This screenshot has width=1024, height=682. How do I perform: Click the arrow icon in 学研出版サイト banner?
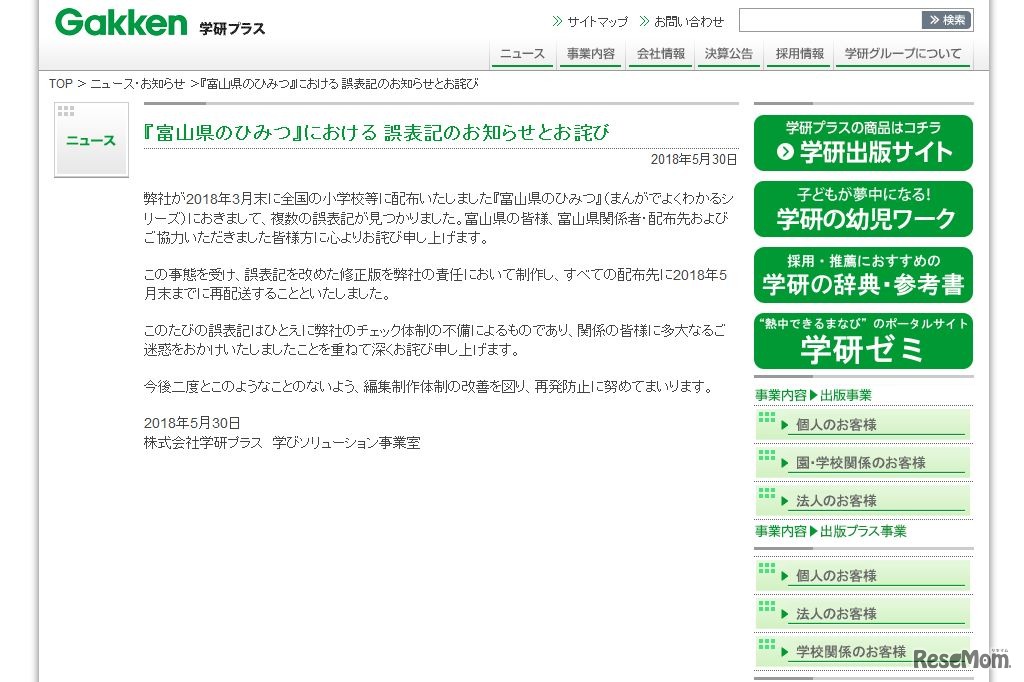click(x=785, y=152)
